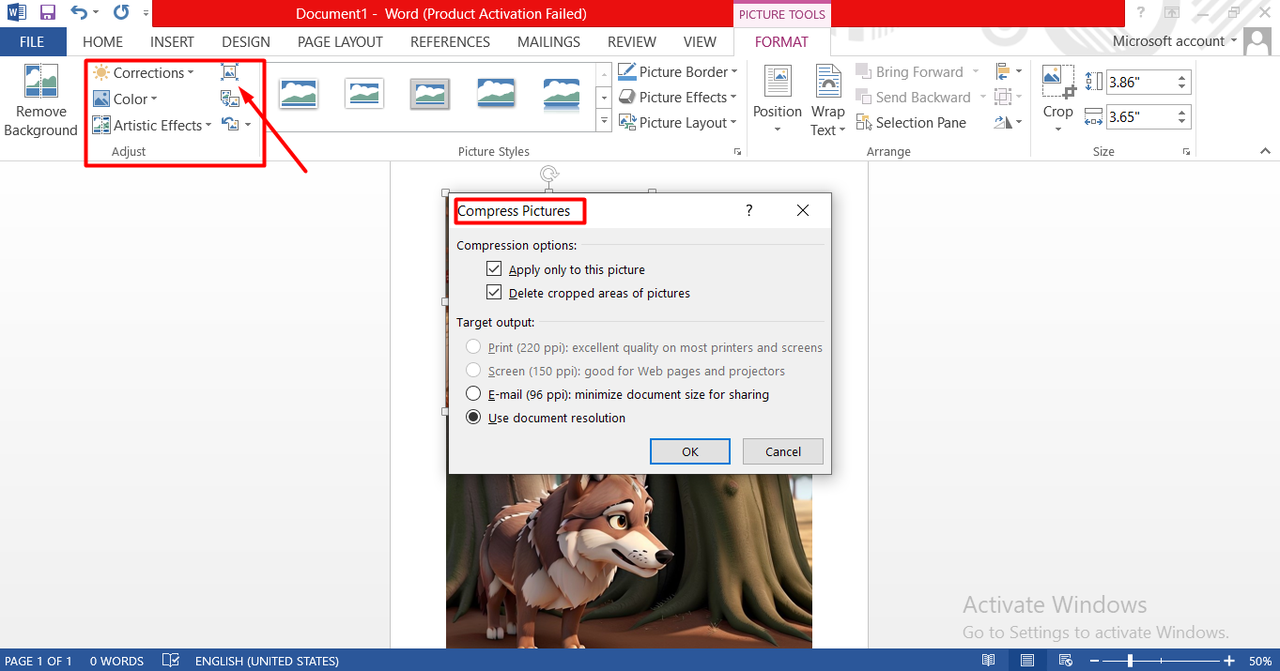The width and height of the screenshot is (1280, 671).
Task: Select Use document resolution radio option
Action: (x=474, y=418)
